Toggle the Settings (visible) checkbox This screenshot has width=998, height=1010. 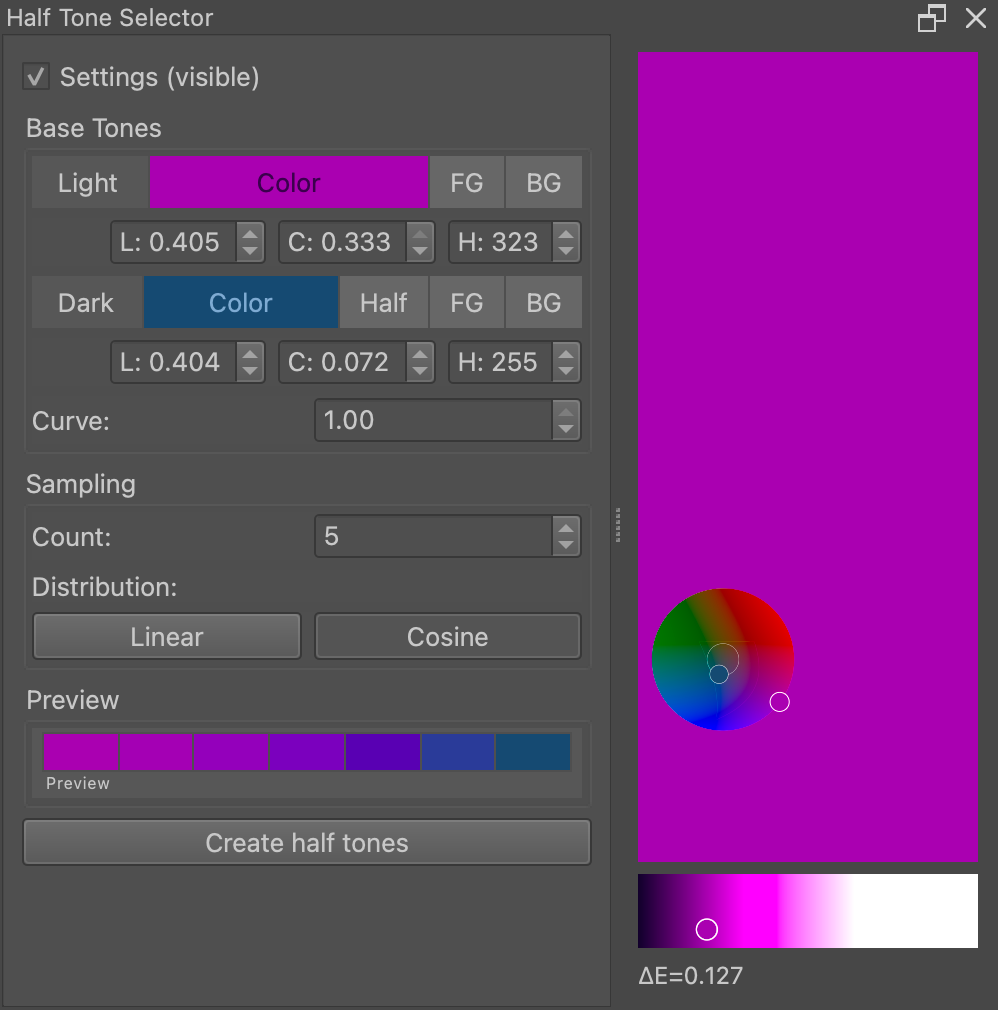[37, 77]
